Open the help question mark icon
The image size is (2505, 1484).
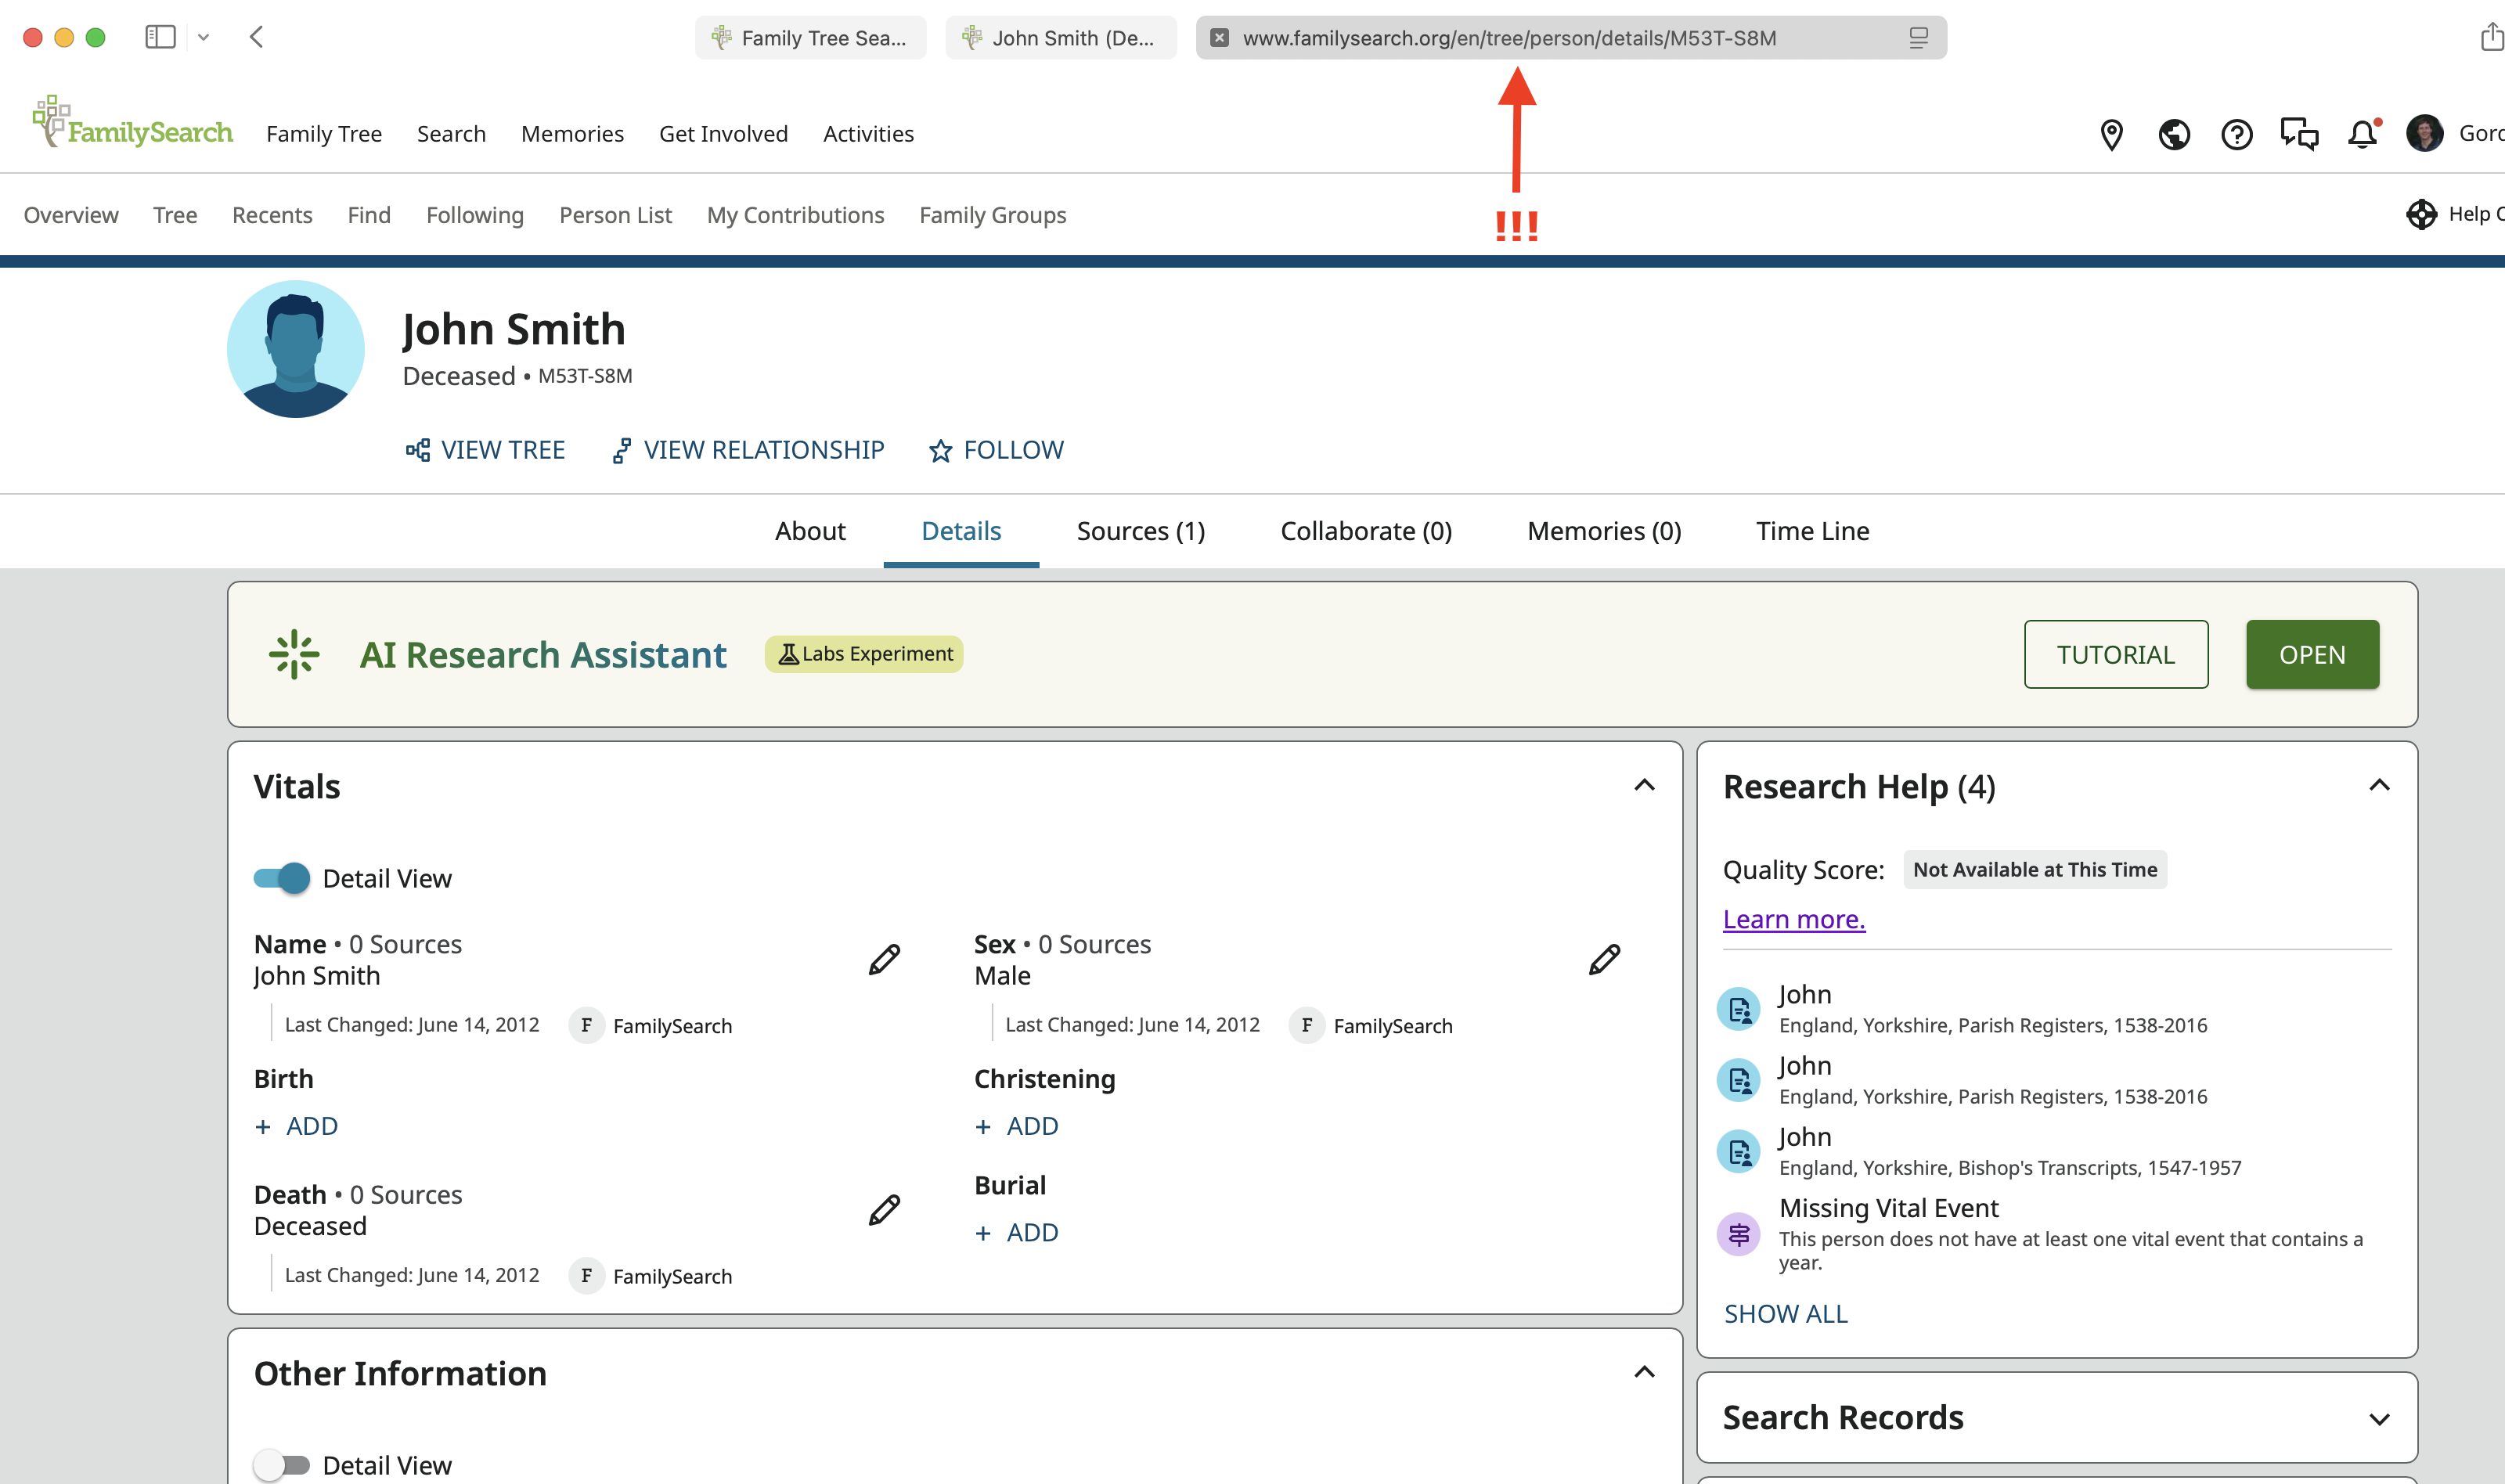point(2237,134)
